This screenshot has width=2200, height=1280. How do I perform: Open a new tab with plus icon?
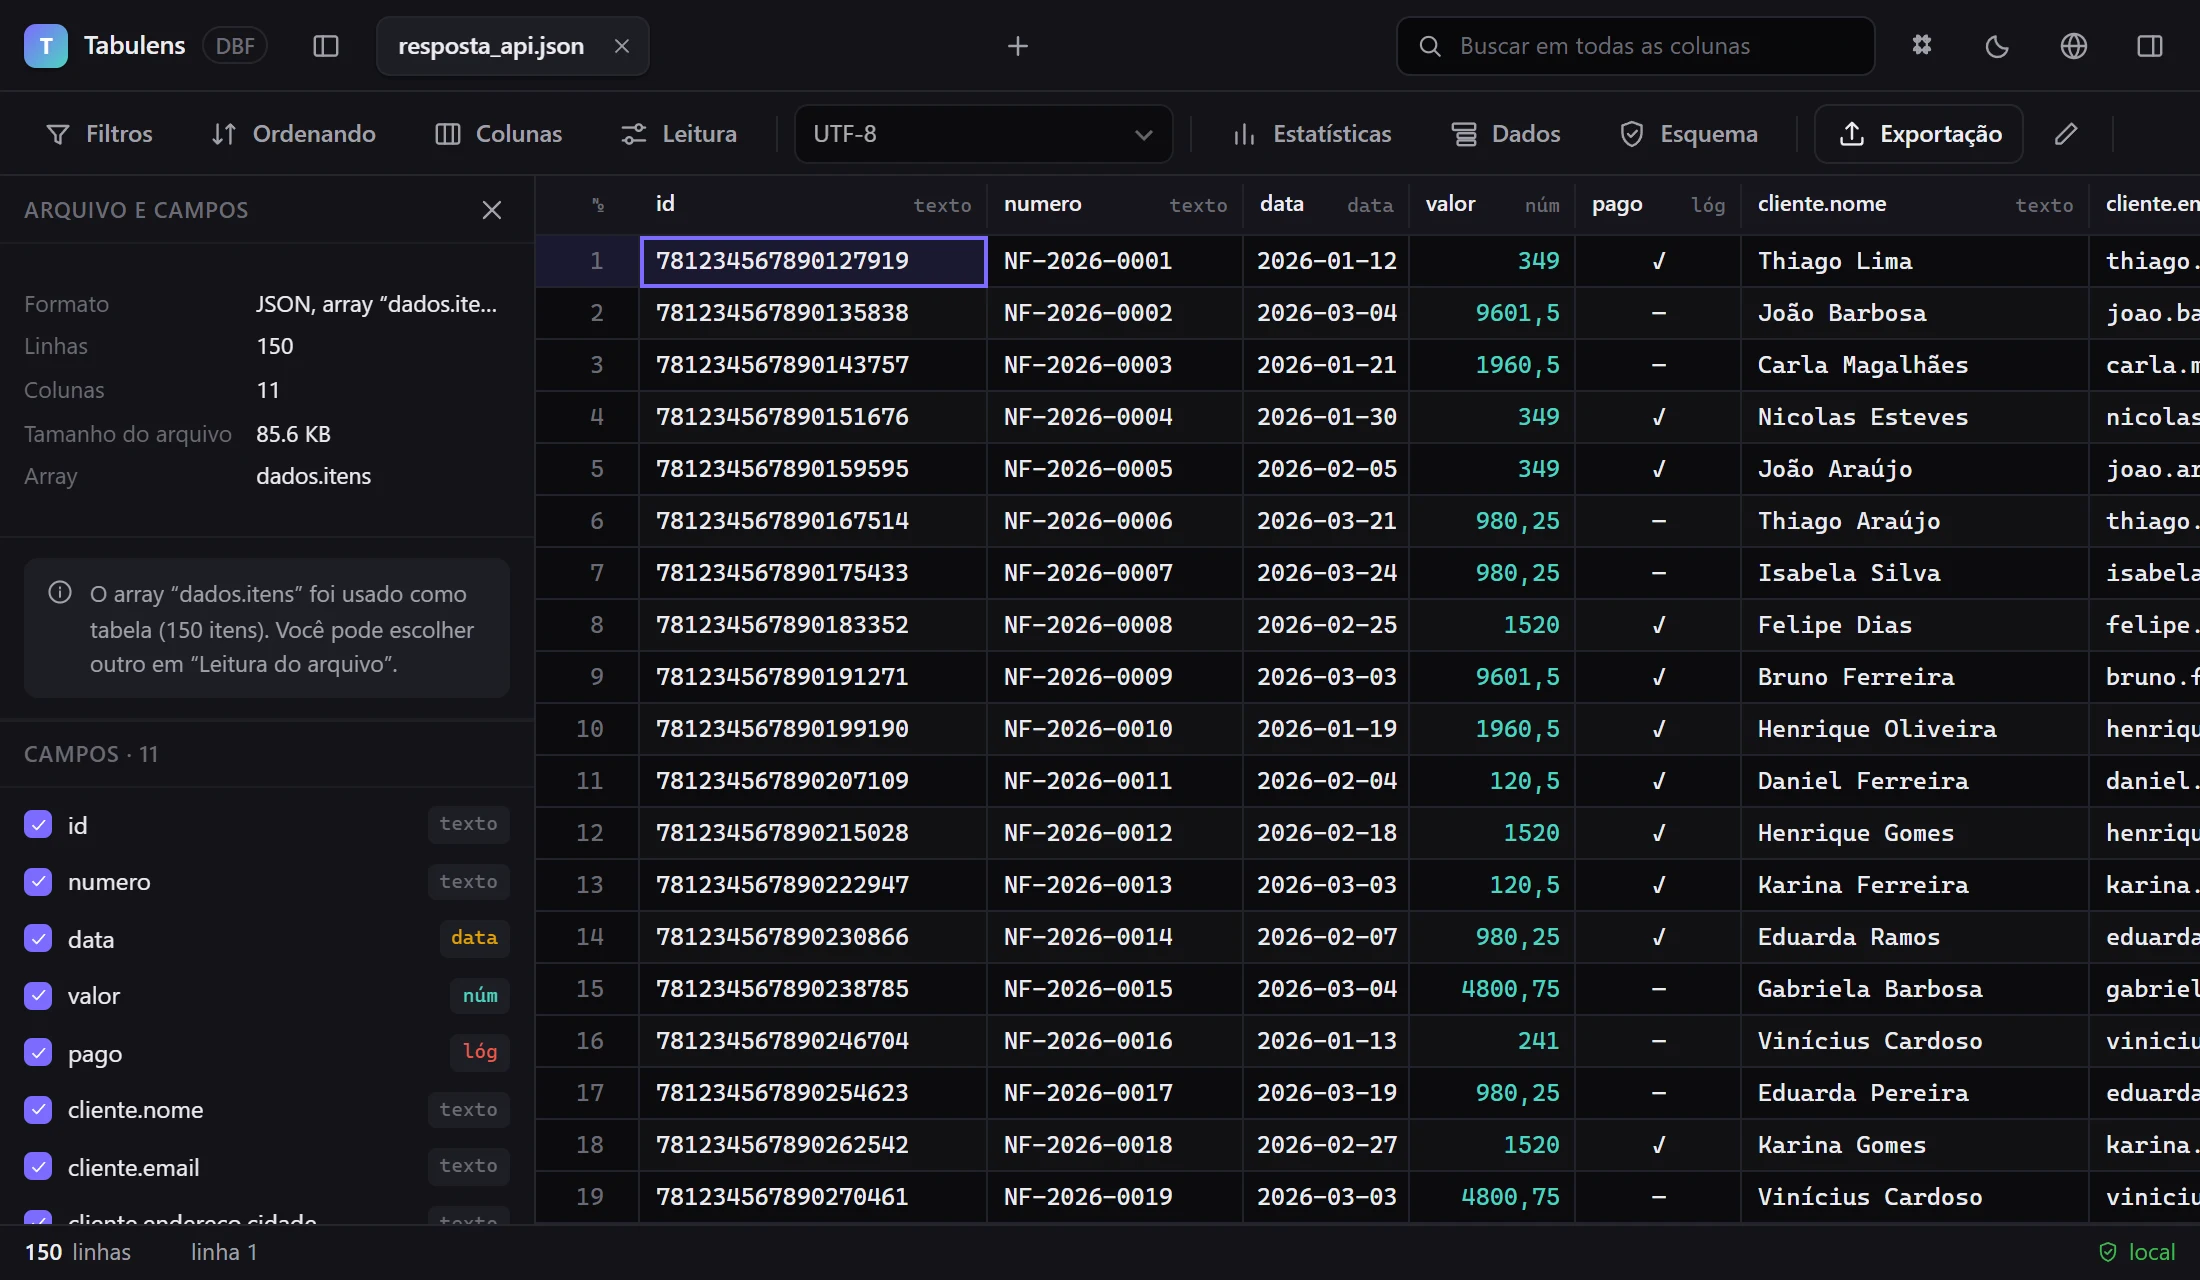pos(1017,46)
